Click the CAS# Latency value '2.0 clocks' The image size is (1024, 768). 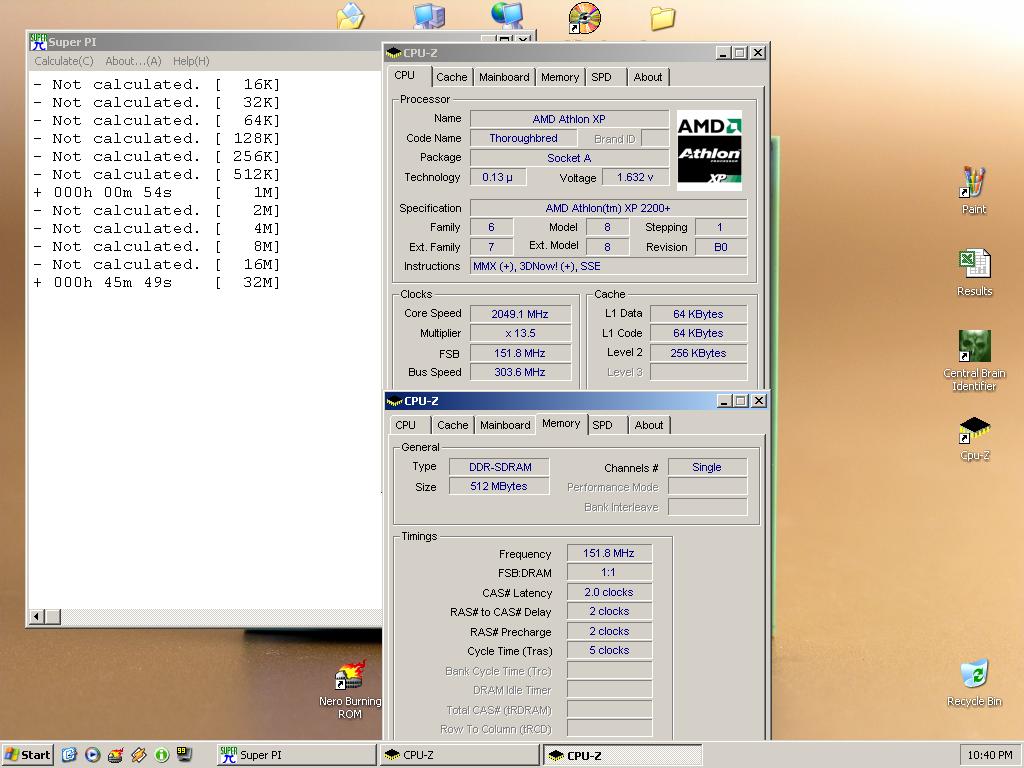(x=609, y=592)
